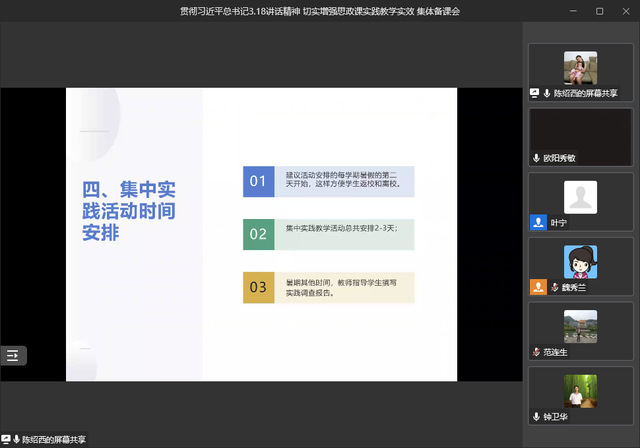Click 范连生's participant tile

580,326
